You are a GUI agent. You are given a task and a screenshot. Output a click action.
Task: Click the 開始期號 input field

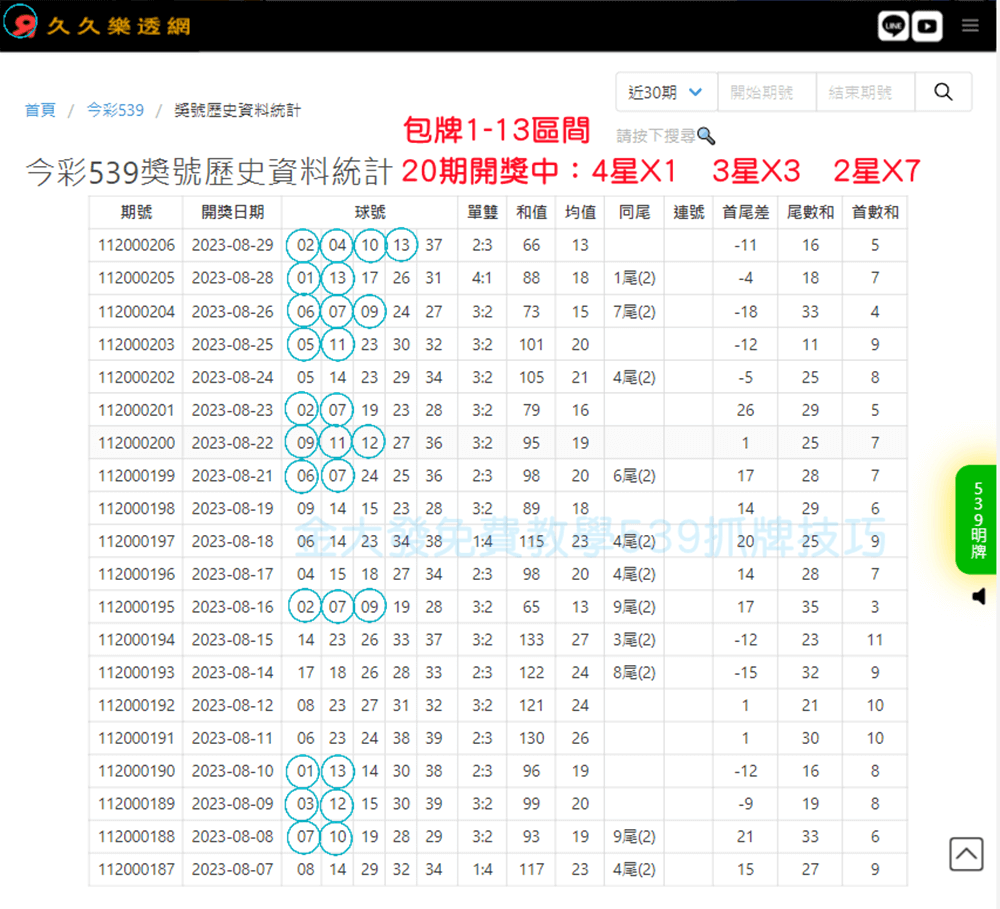[767, 92]
